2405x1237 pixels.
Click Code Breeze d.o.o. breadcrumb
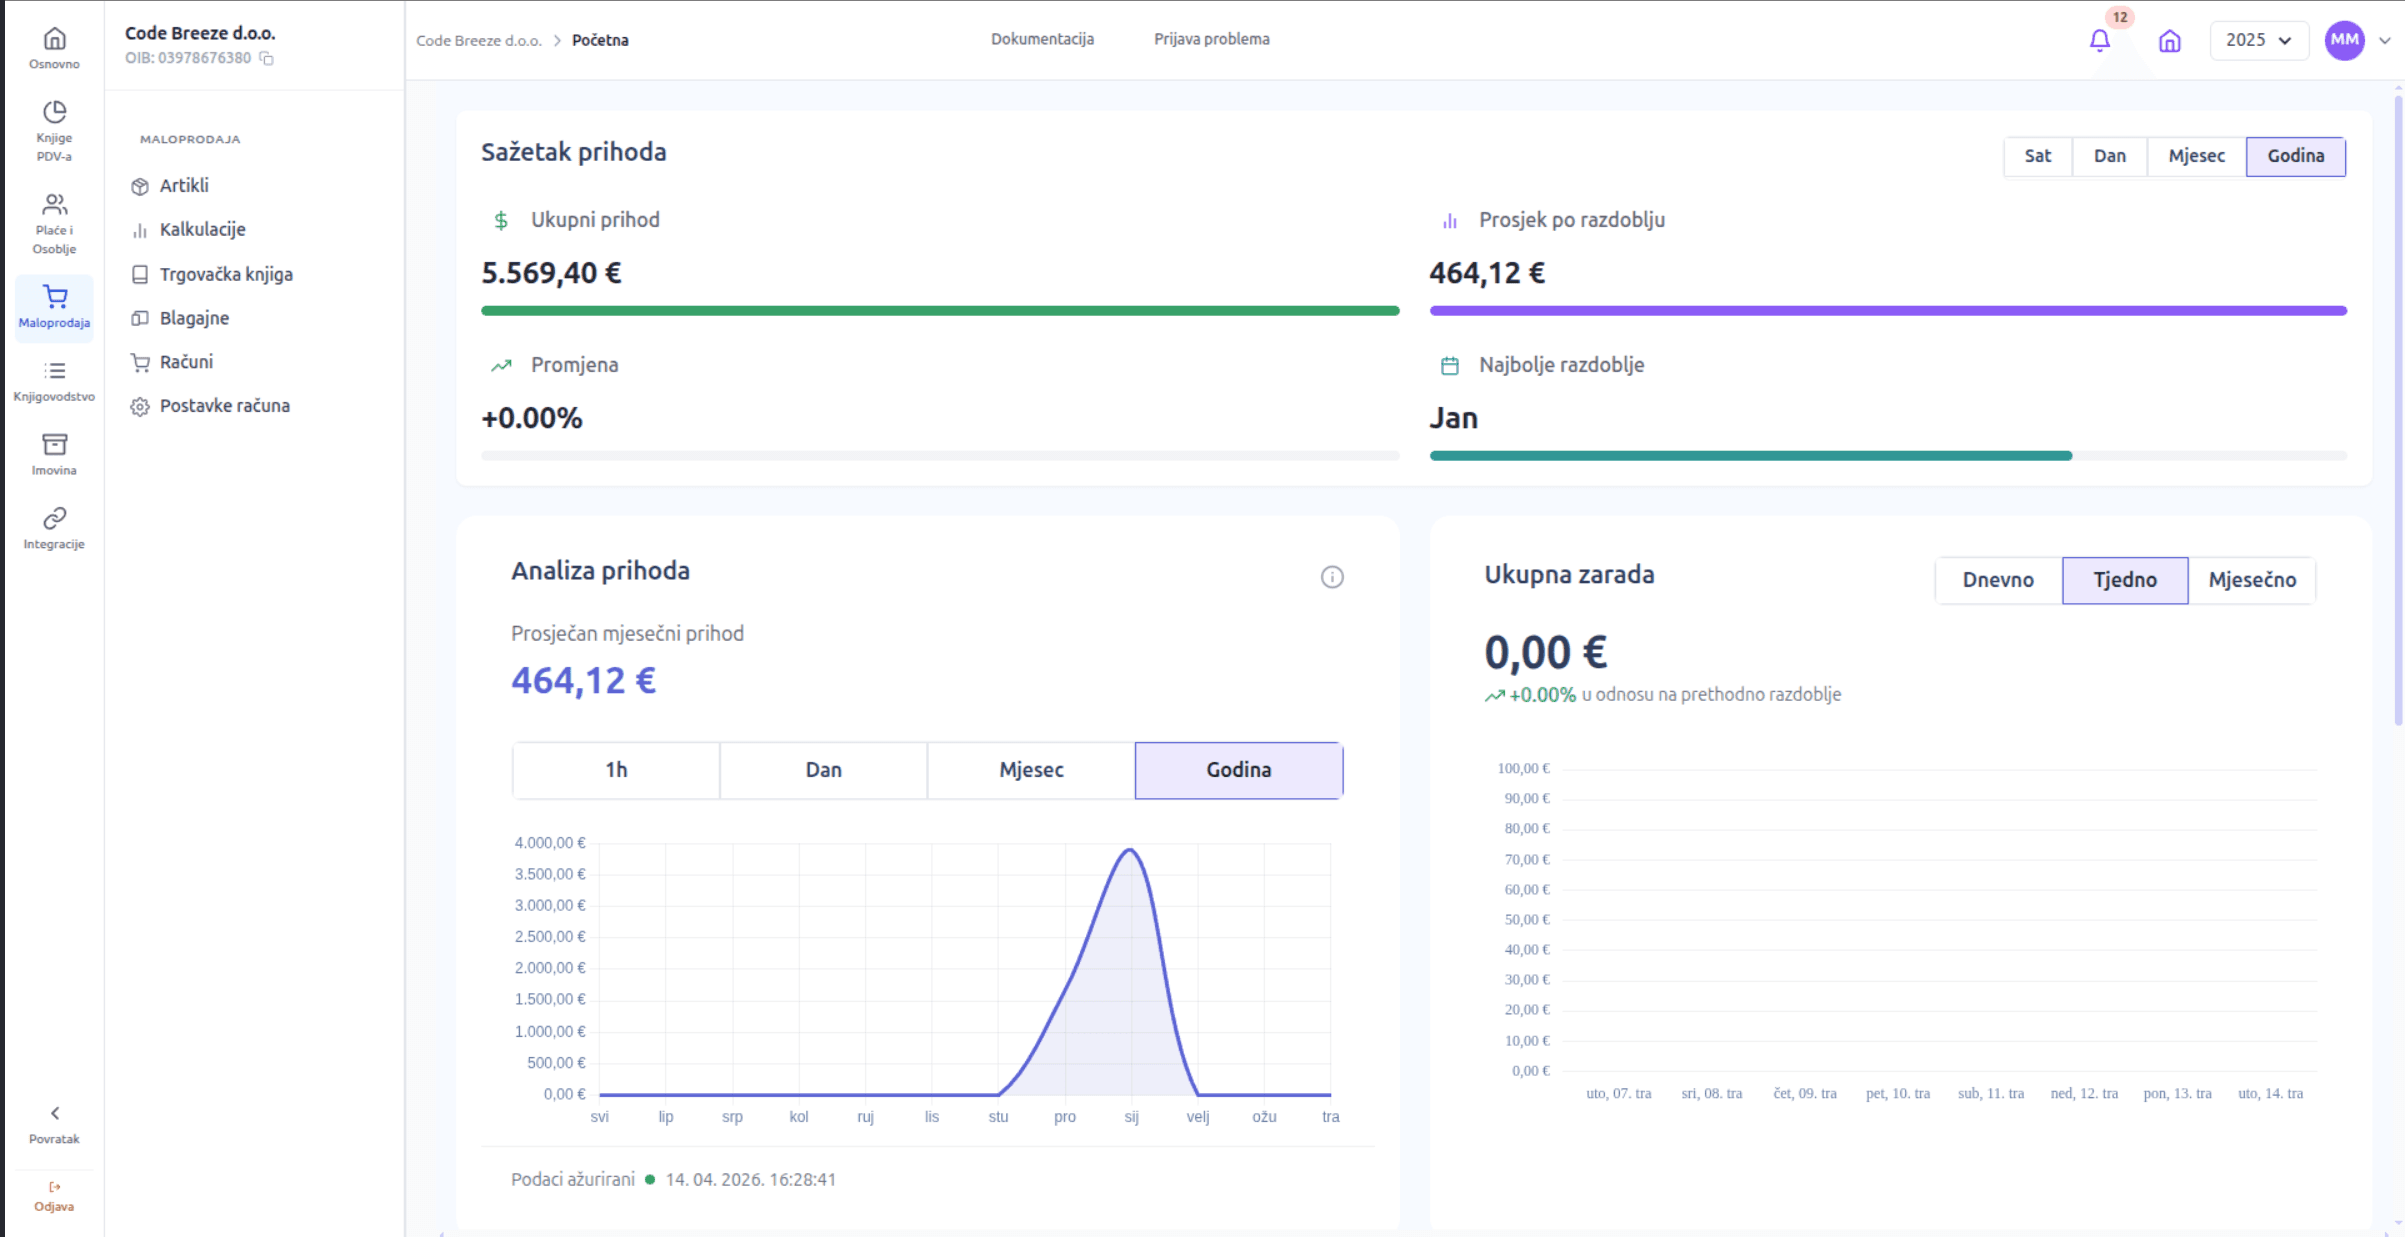coord(479,41)
